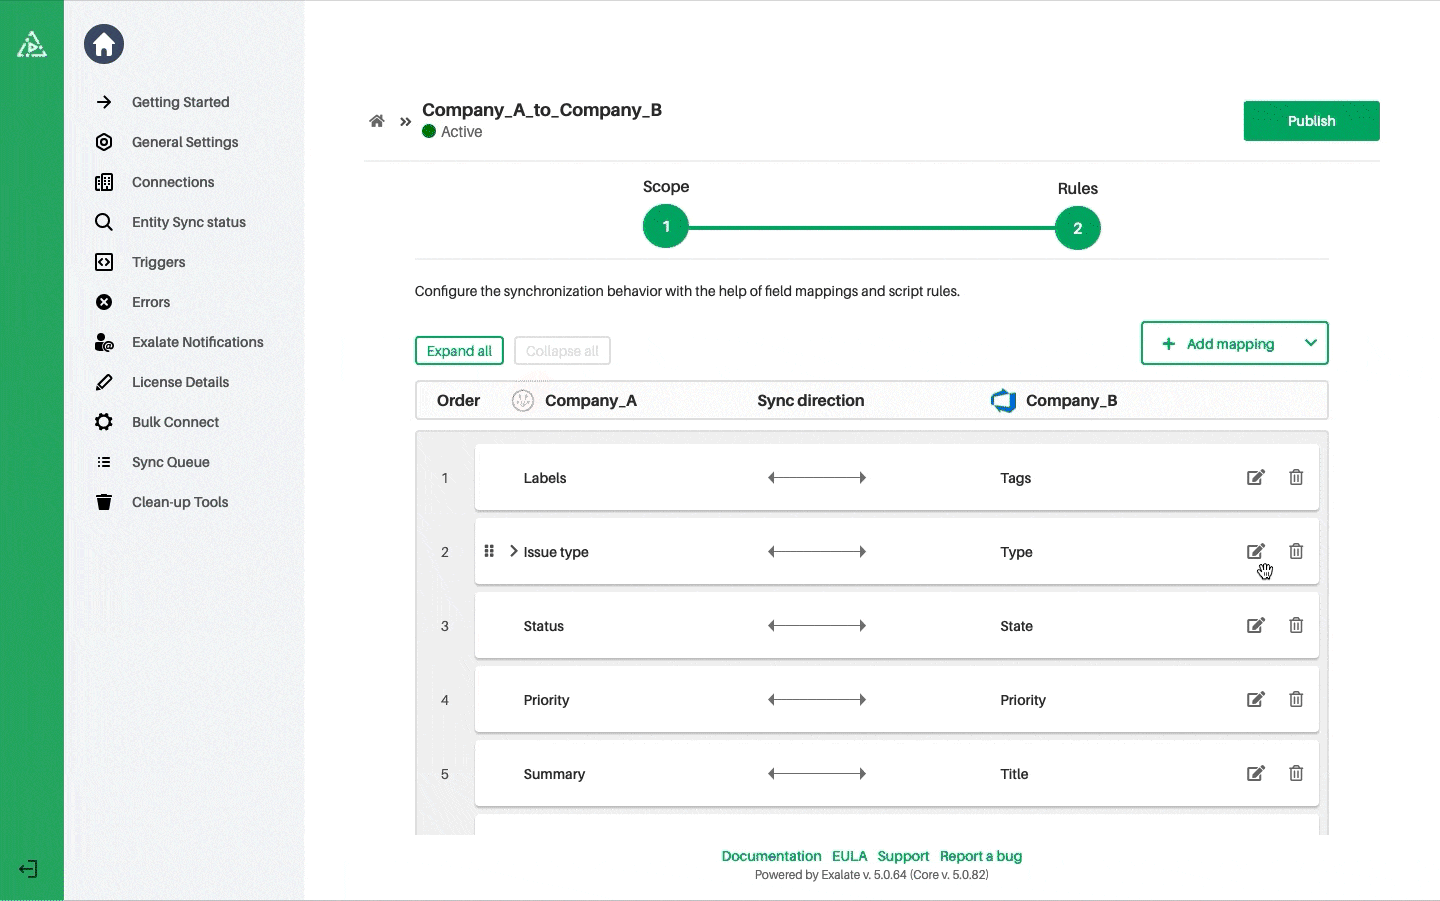Click the Sync Queue list icon
The image size is (1440, 901).
coord(104,462)
